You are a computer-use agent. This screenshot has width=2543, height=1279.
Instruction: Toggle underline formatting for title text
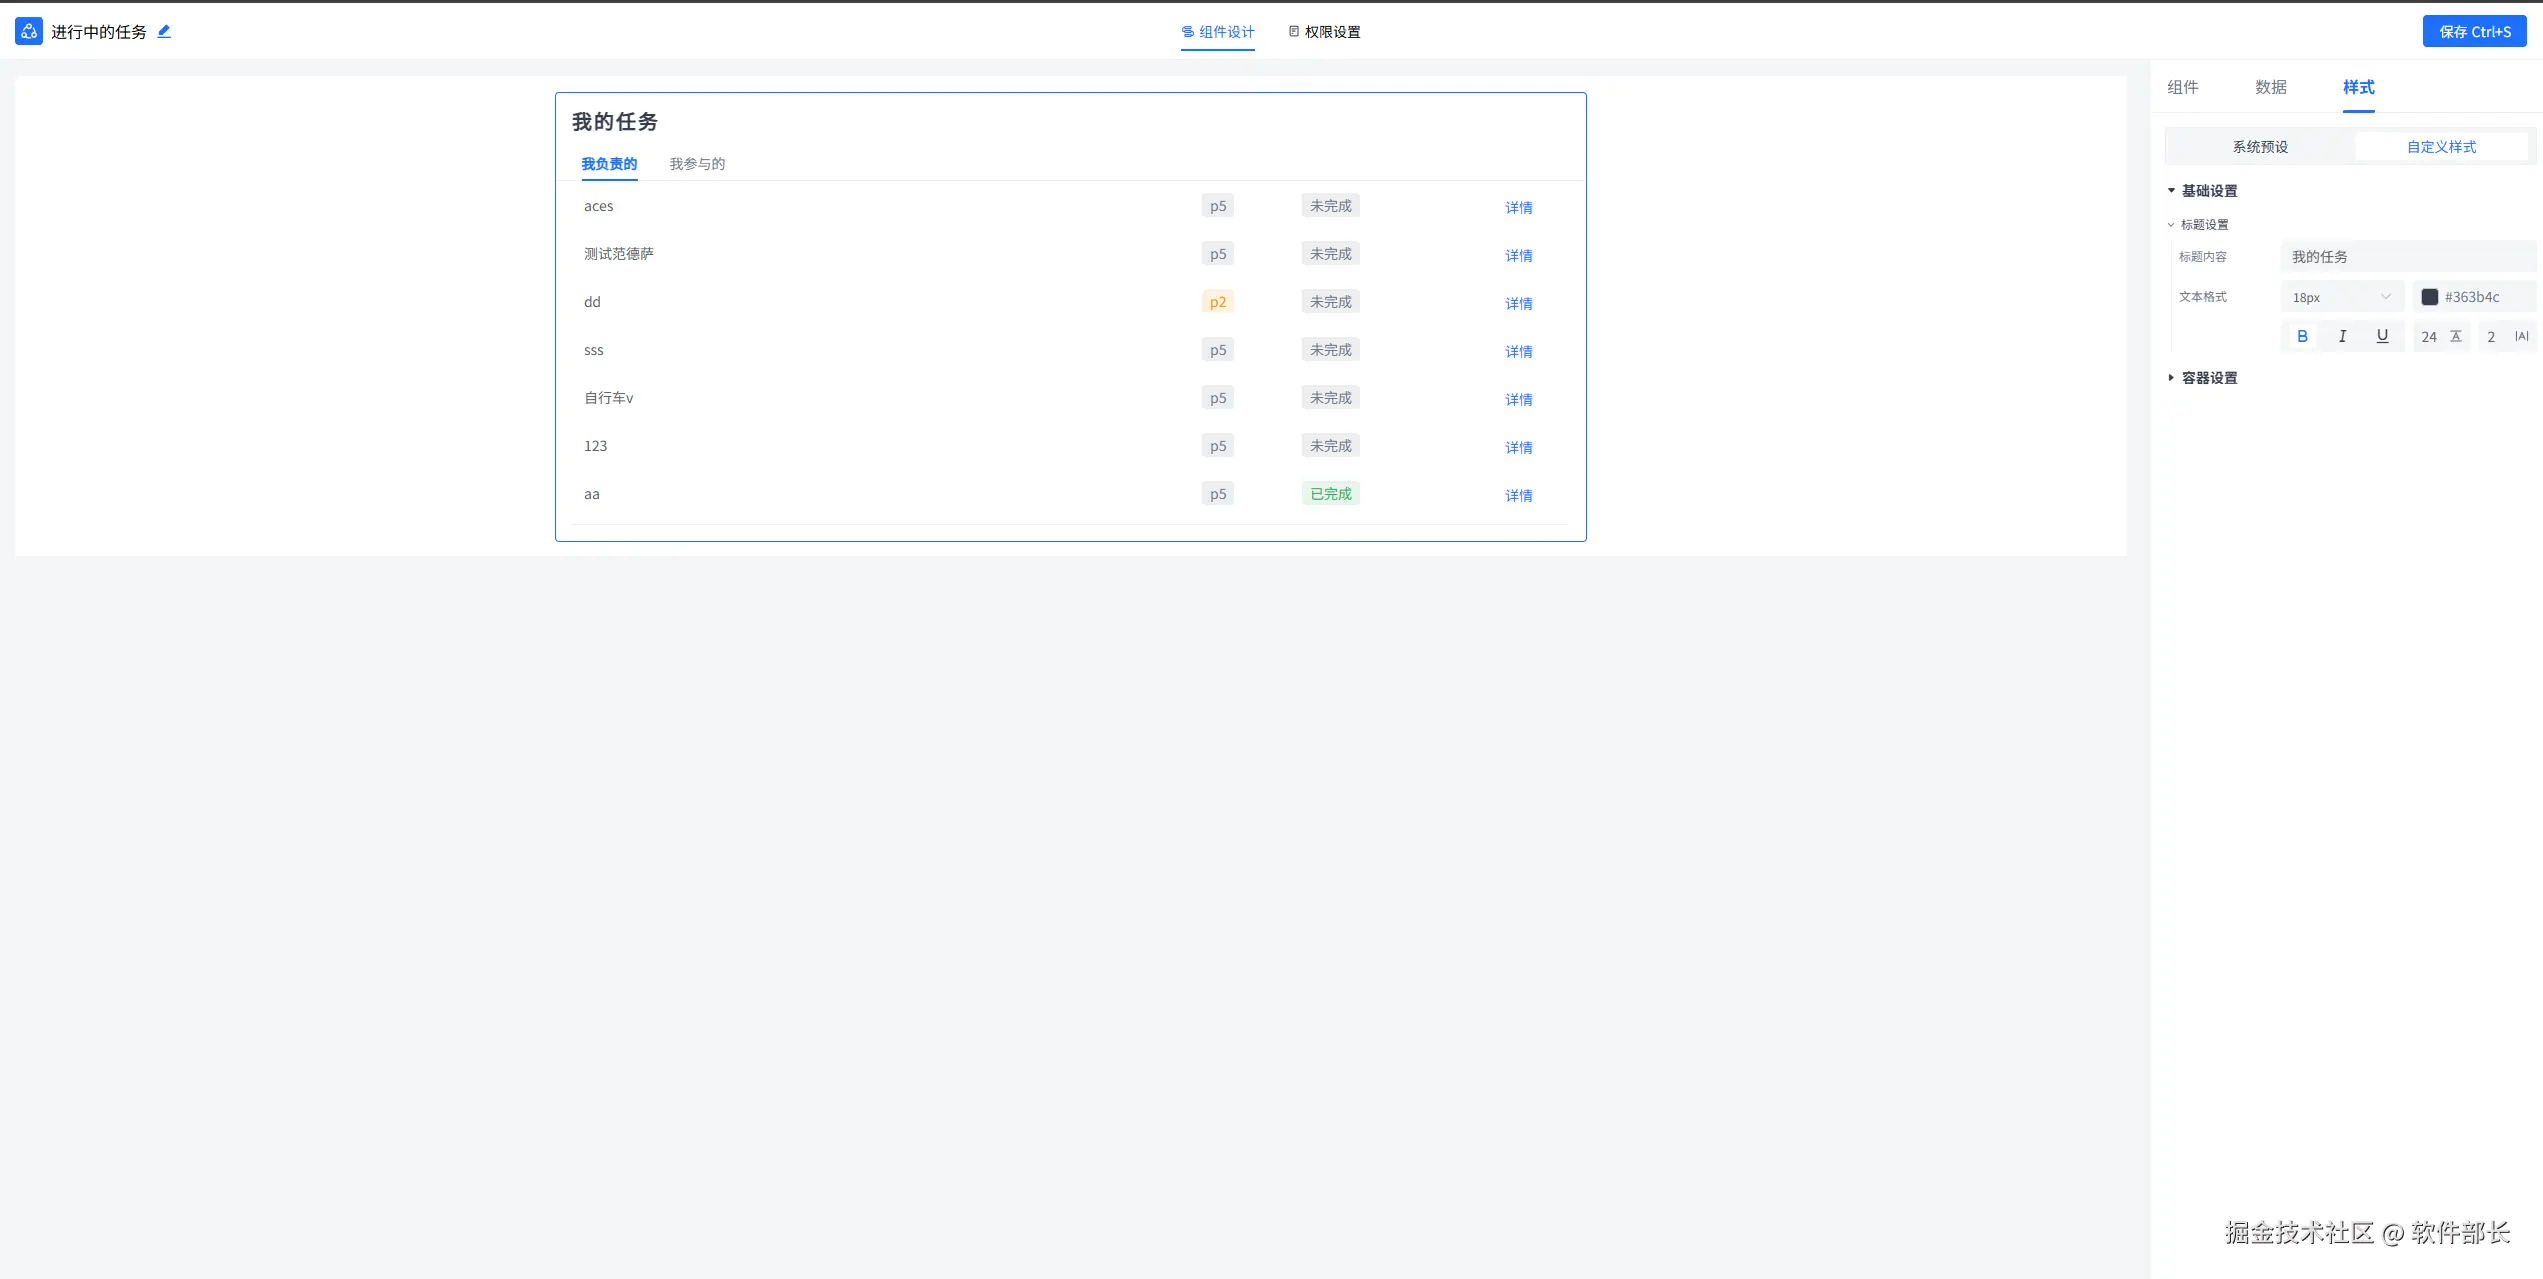point(2382,336)
